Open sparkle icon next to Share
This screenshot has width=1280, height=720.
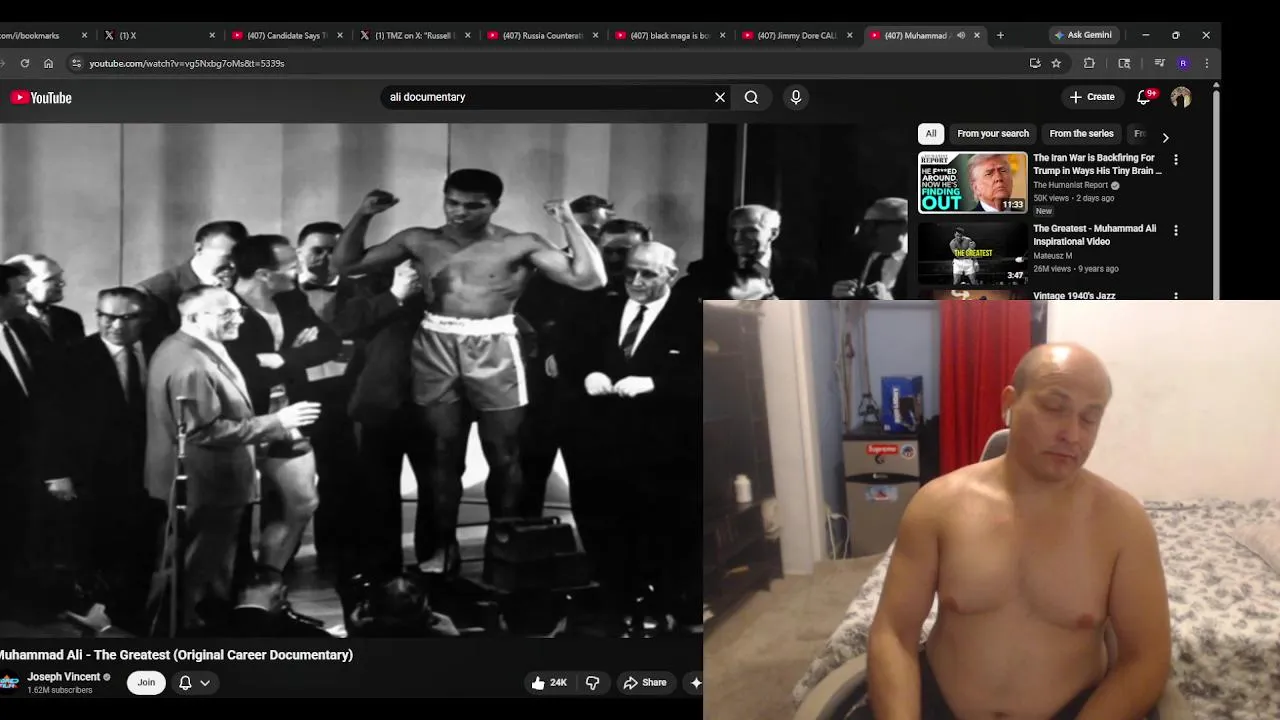[x=696, y=683]
